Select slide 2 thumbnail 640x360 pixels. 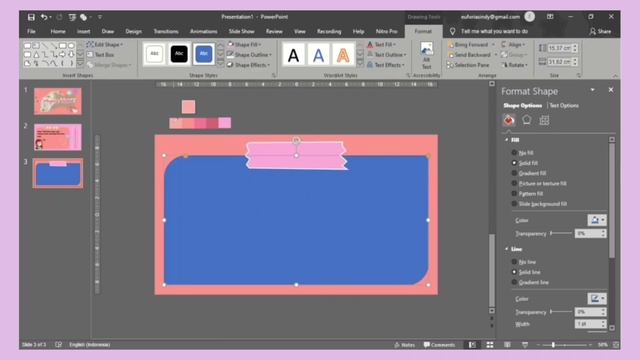coord(58,137)
